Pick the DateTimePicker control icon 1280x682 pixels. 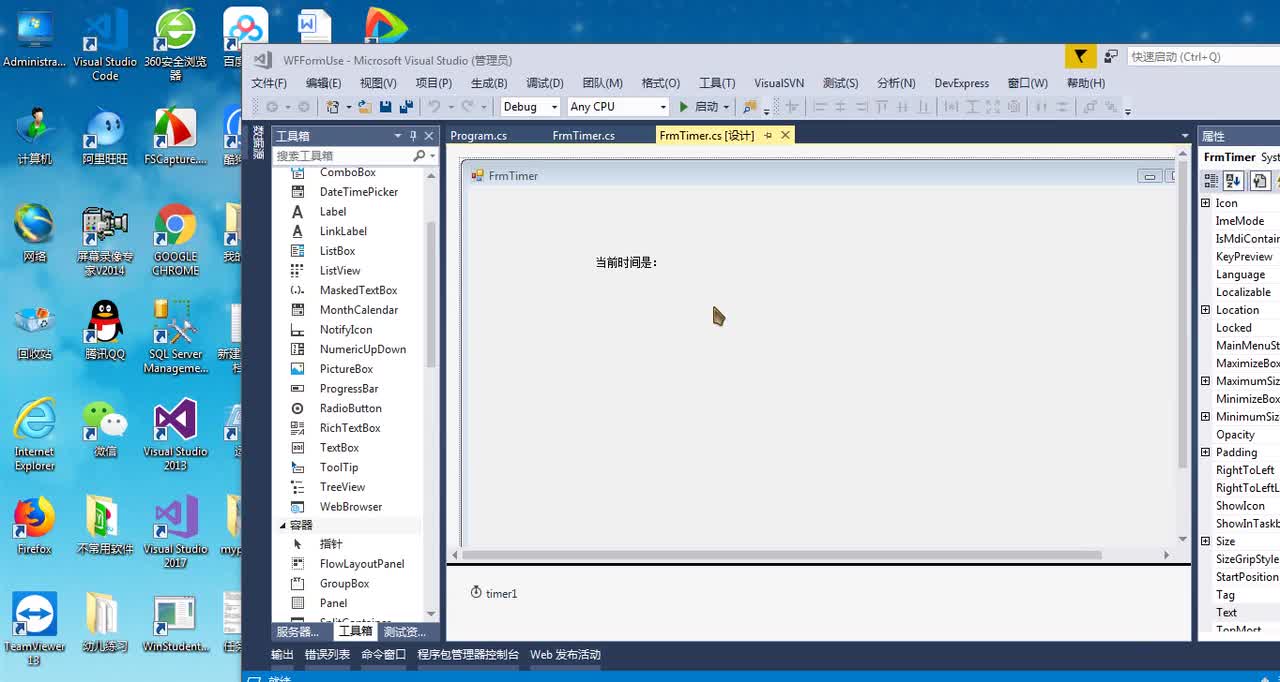[x=297, y=192]
